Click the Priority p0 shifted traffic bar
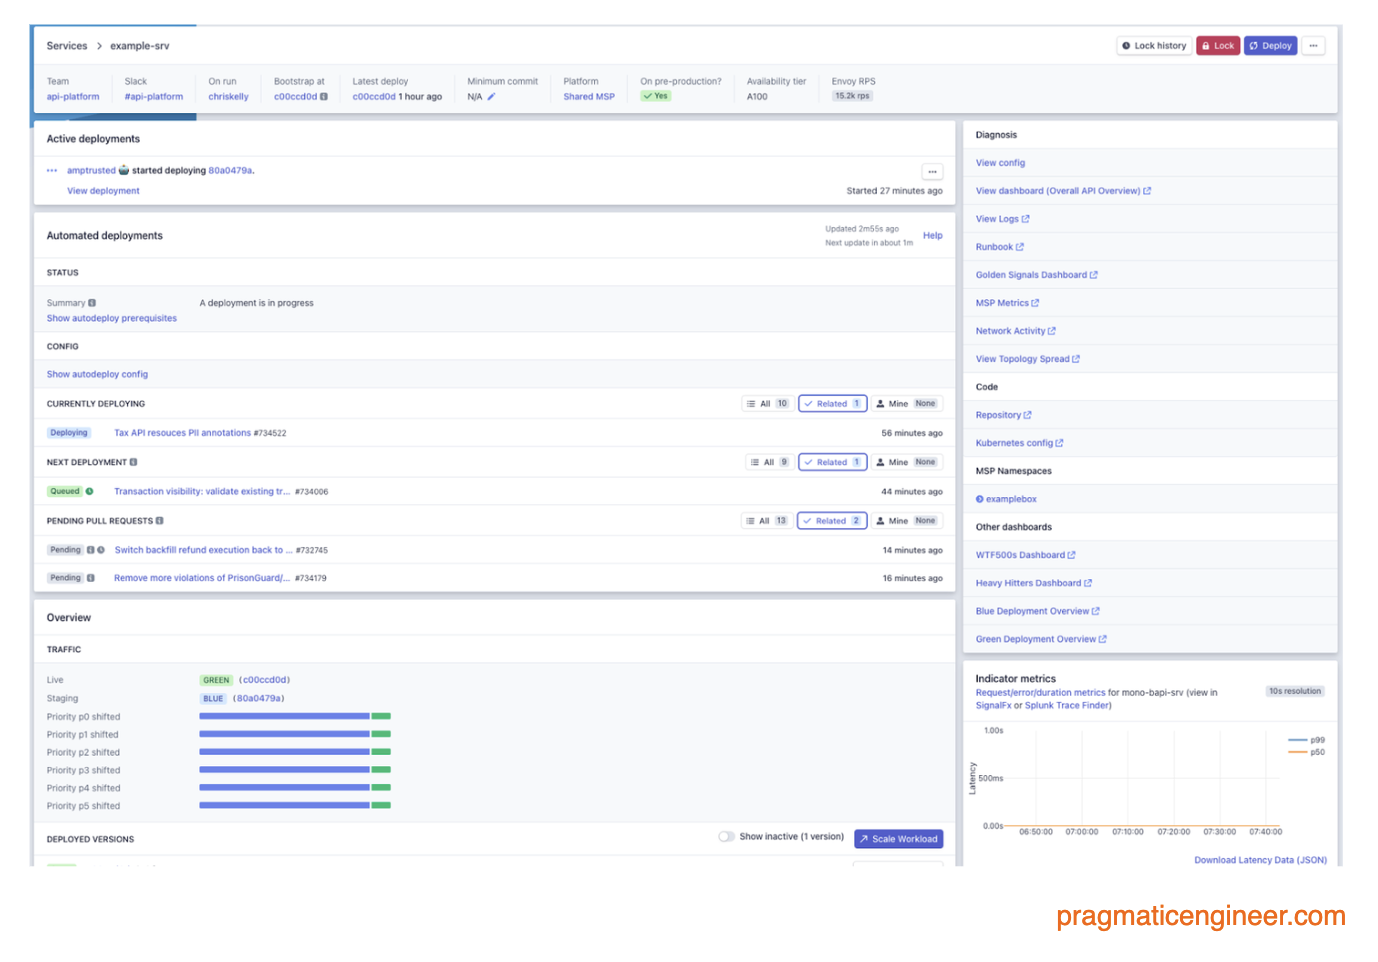 click(283, 716)
